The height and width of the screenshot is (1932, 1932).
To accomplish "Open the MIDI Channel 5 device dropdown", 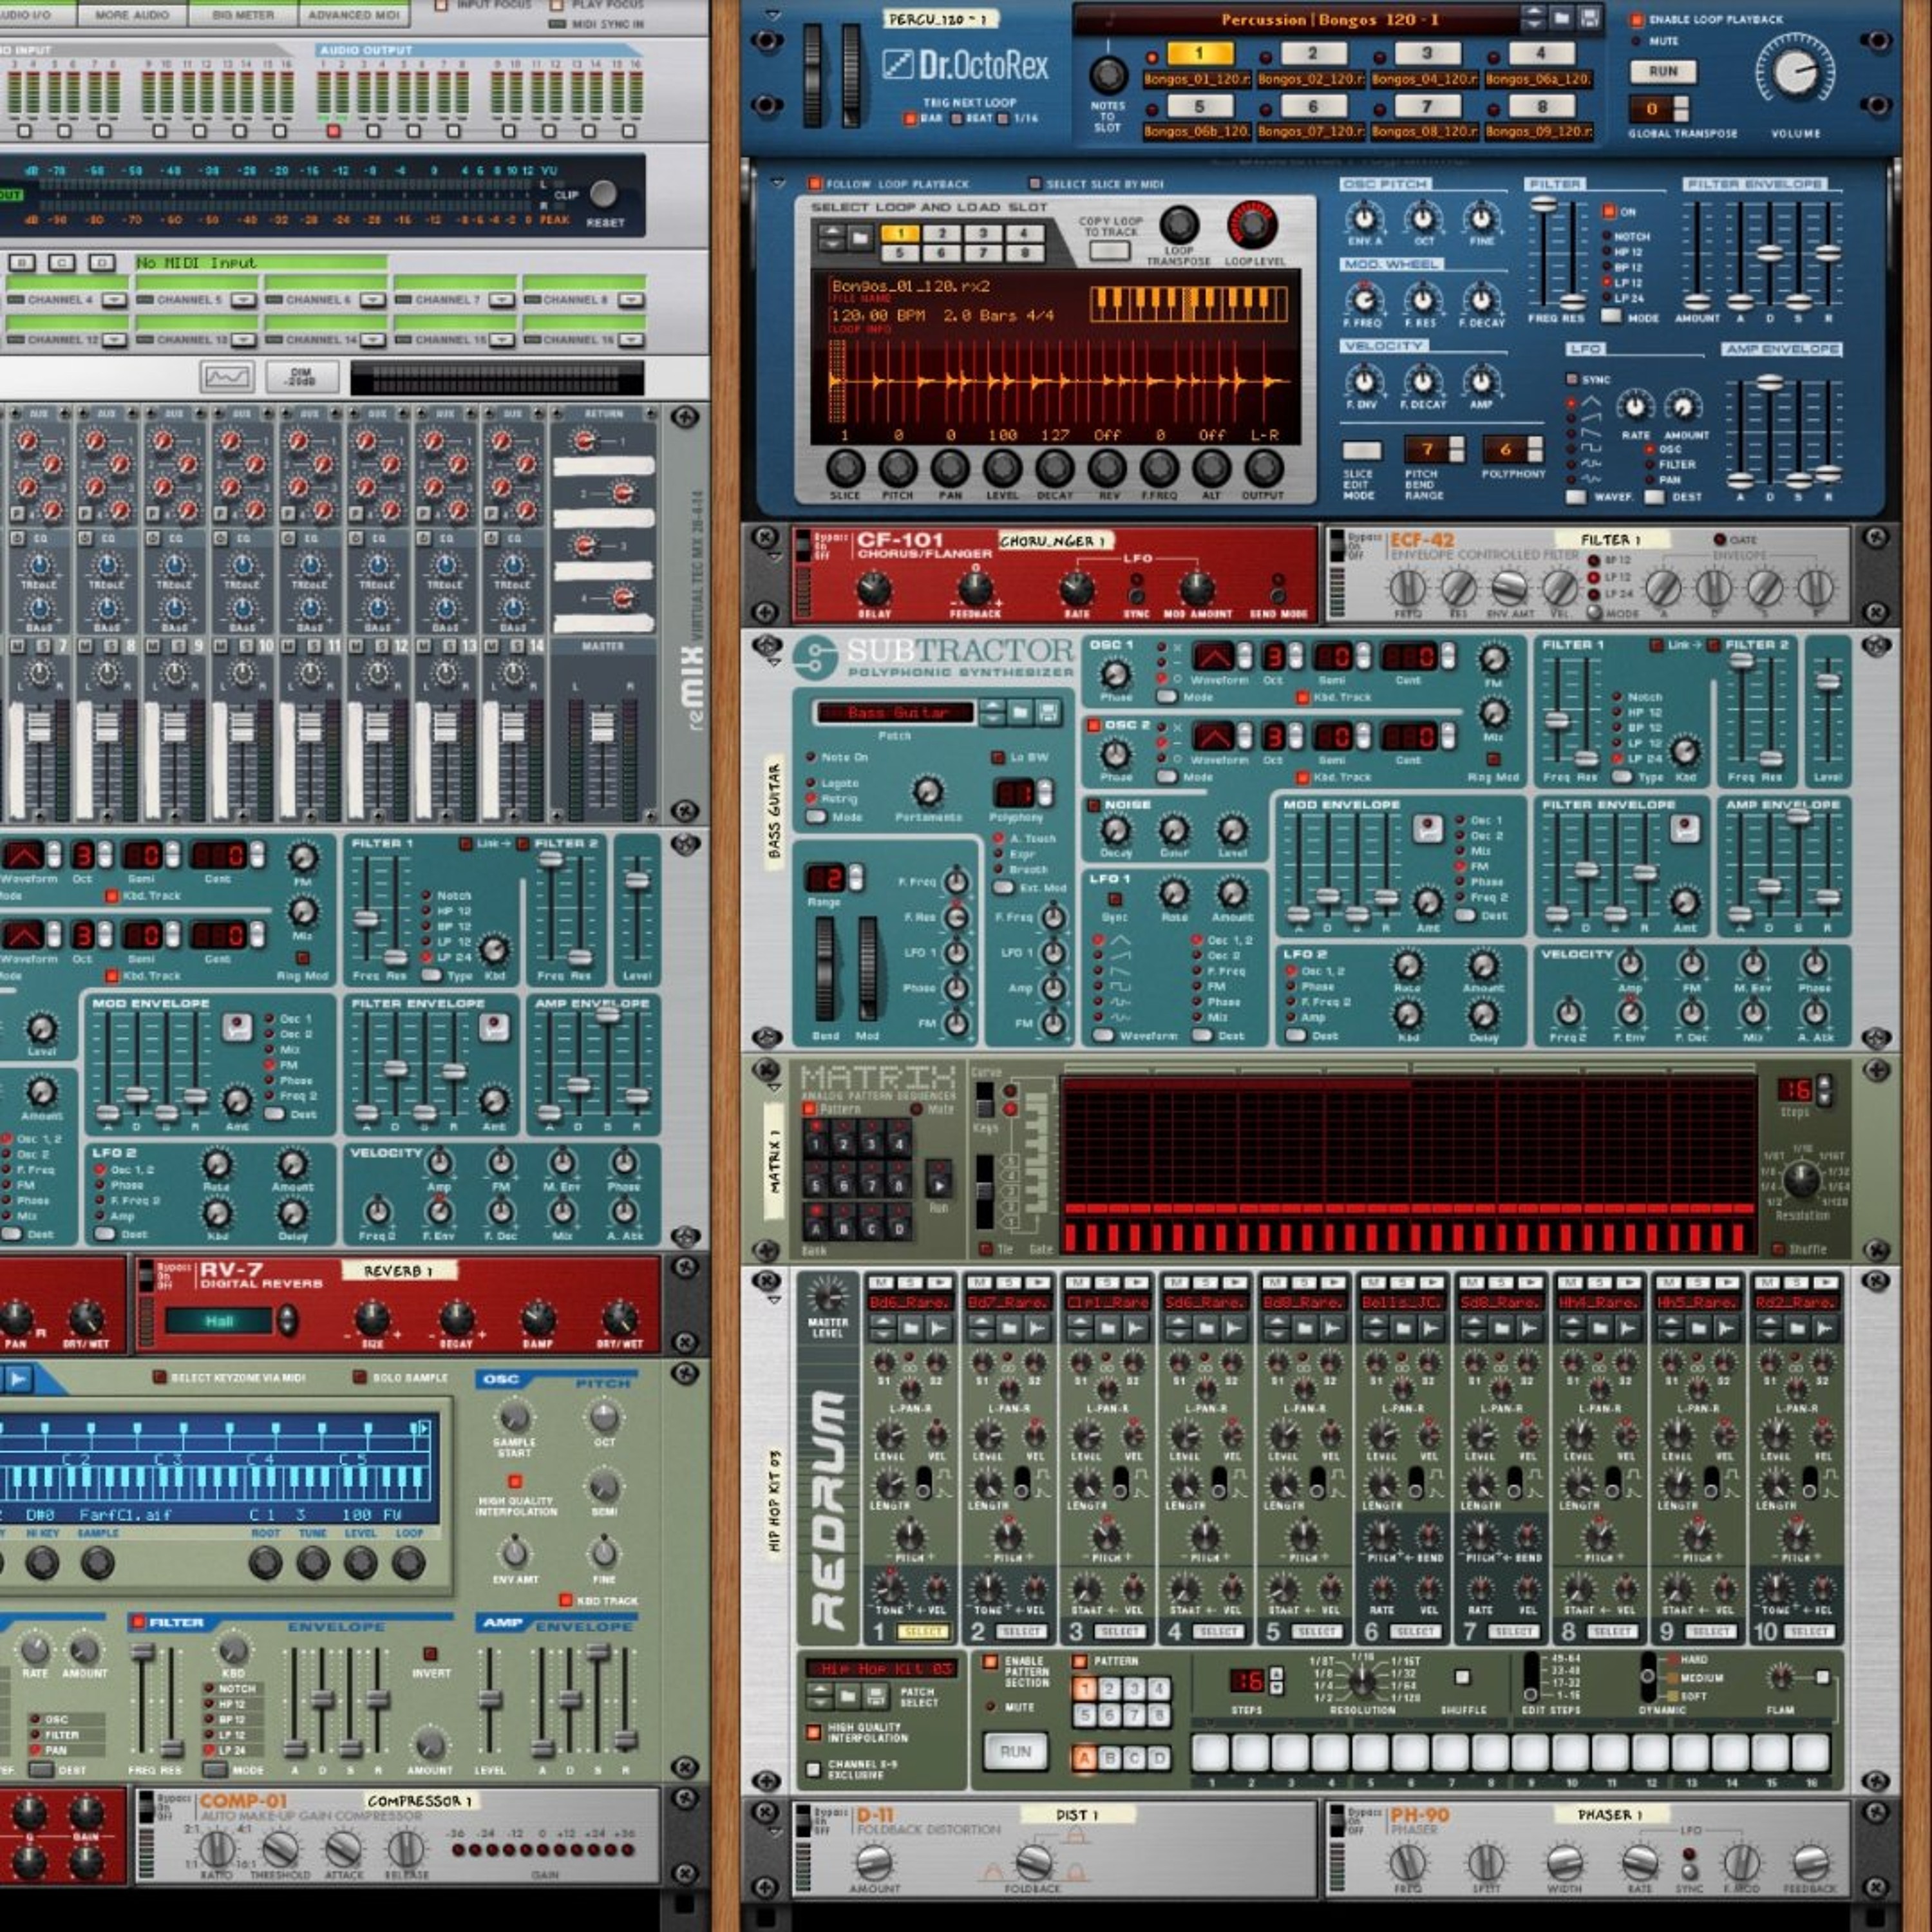I will (x=243, y=300).
